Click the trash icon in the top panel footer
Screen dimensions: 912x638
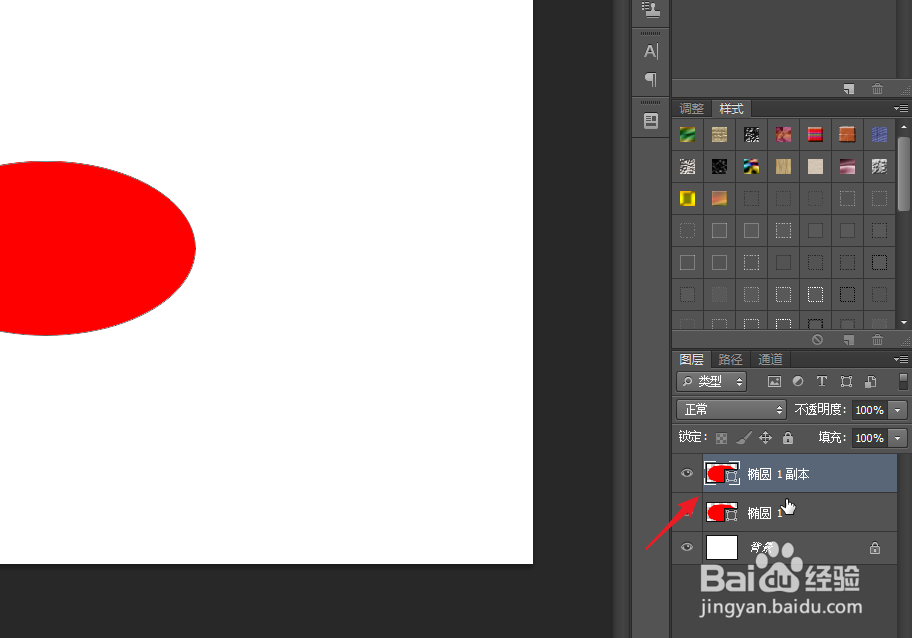(x=877, y=89)
